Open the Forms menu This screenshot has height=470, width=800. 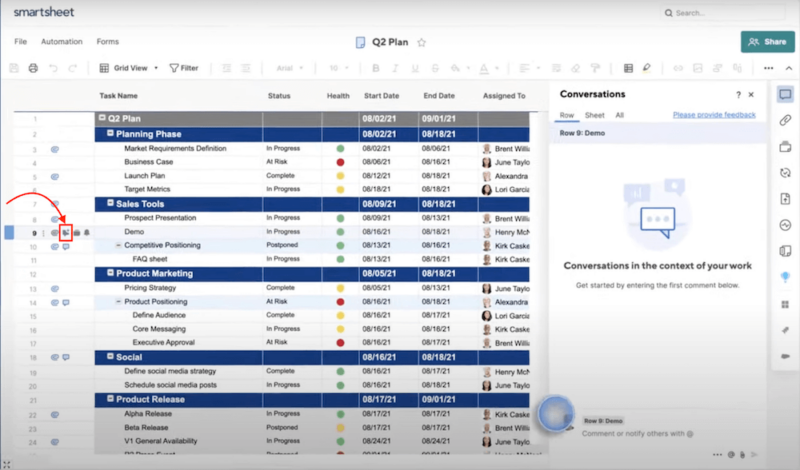click(108, 42)
